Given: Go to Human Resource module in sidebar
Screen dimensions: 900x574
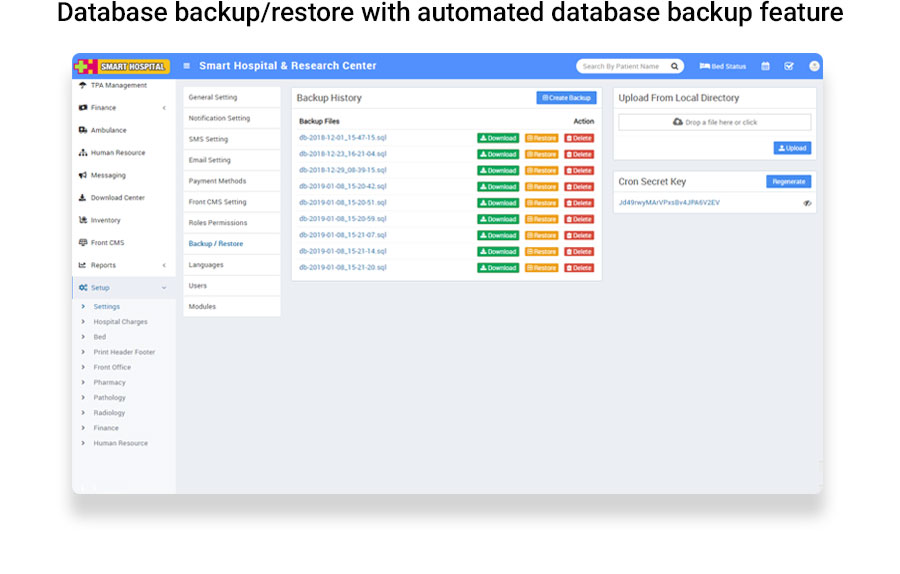Looking at the screenshot, I should [117, 153].
